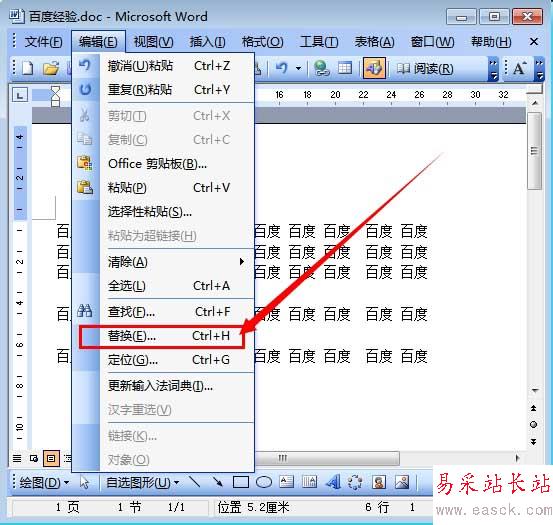The width and height of the screenshot is (553, 525).
Task: Click the Insert WordArt icon
Action: (x=333, y=482)
